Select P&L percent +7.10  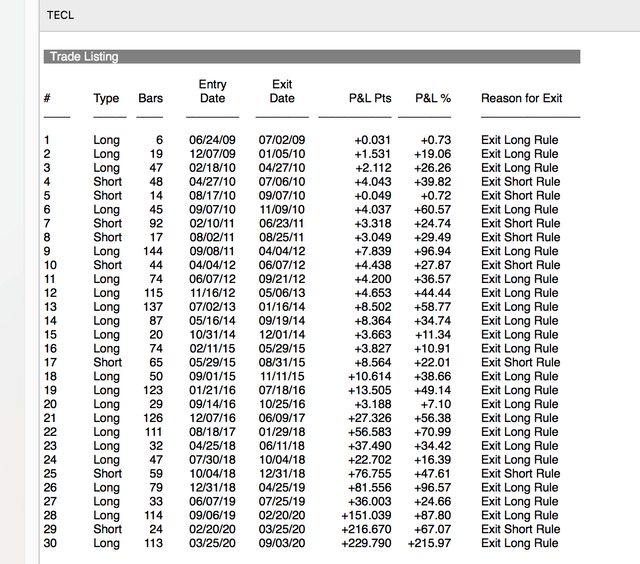pos(436,404)
